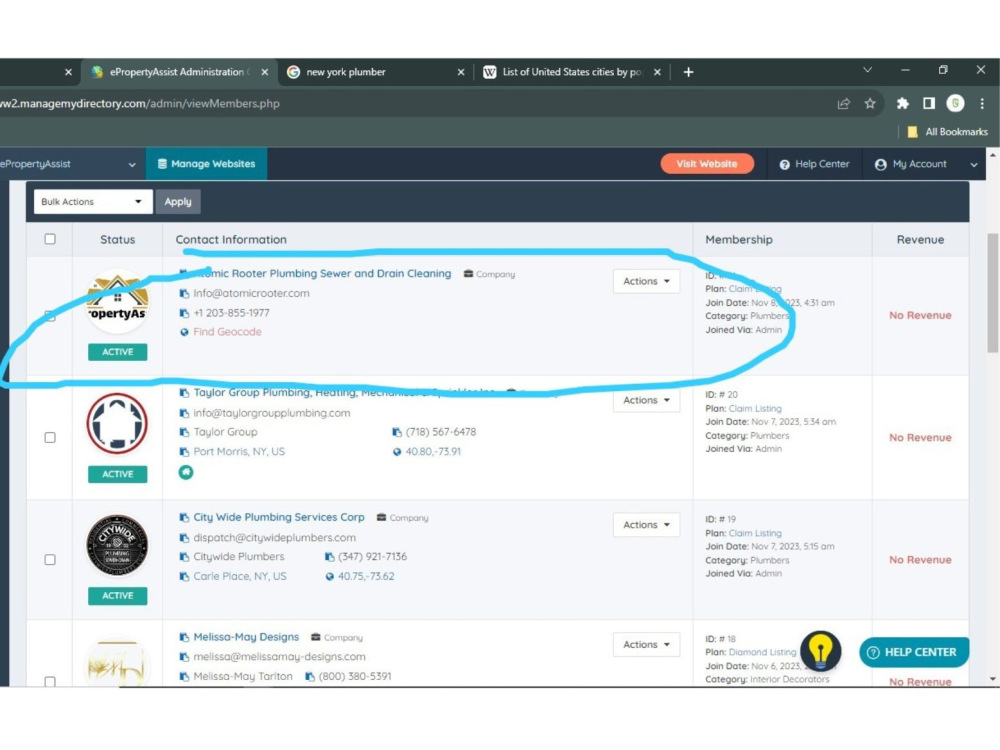Open Actions dropdown for Atomic Rooter Plumbing
Screen dimensions: 1000x750
(x=646, y=281)
